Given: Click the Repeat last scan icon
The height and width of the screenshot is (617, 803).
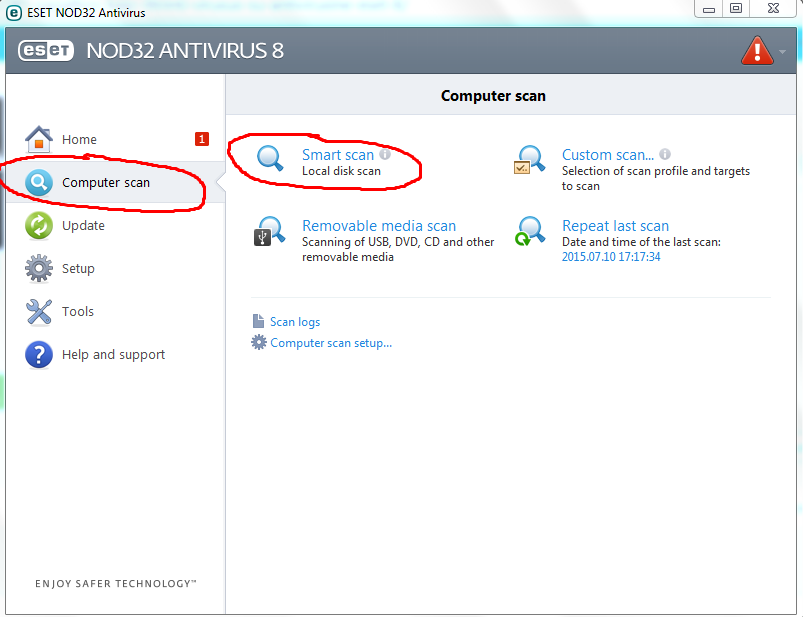Looking at the screenshot, I should coord(529,231).
